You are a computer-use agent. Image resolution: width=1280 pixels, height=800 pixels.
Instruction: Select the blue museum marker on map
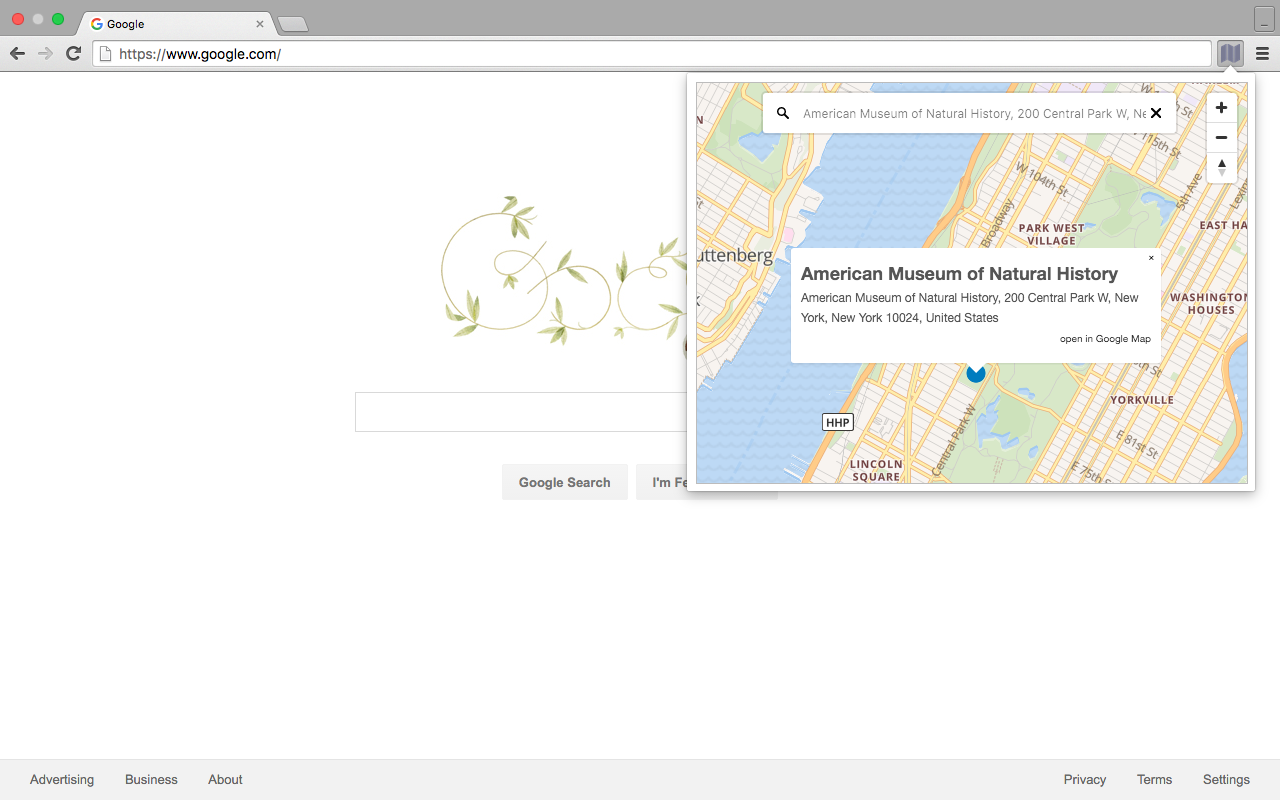tap(975, 373)
